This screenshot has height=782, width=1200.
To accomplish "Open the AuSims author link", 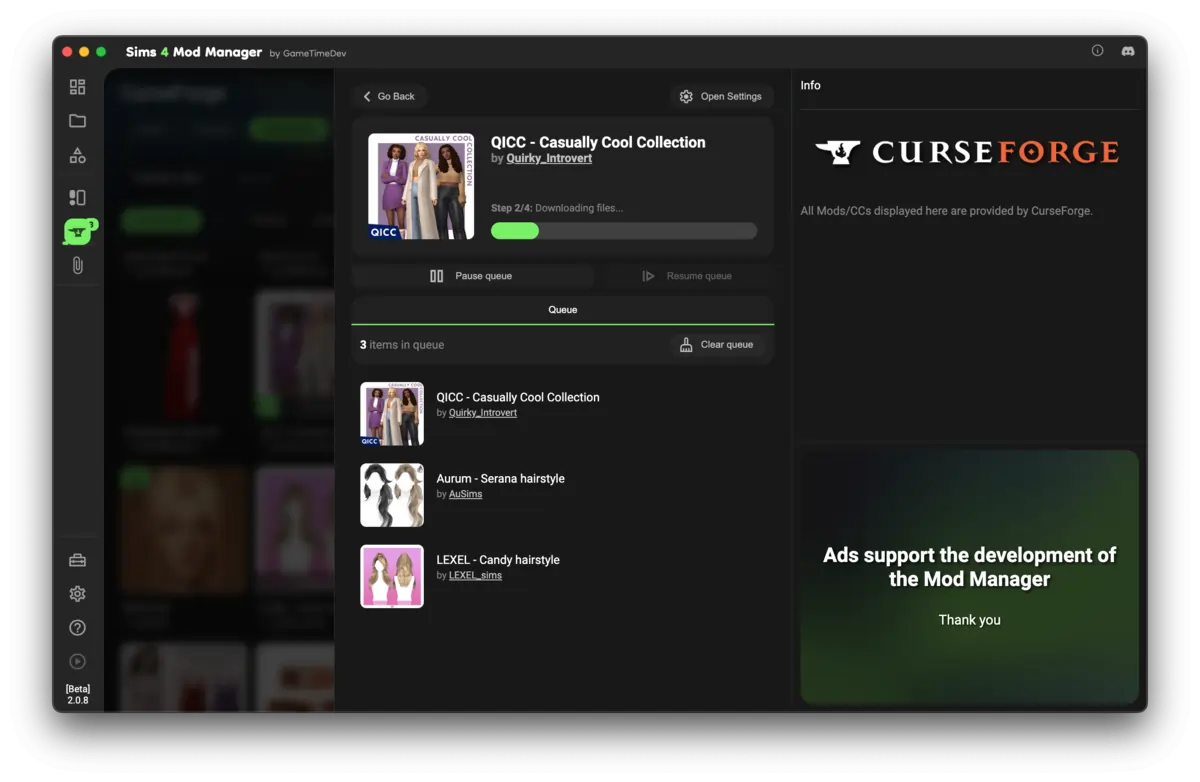I will tap(465, 494).
